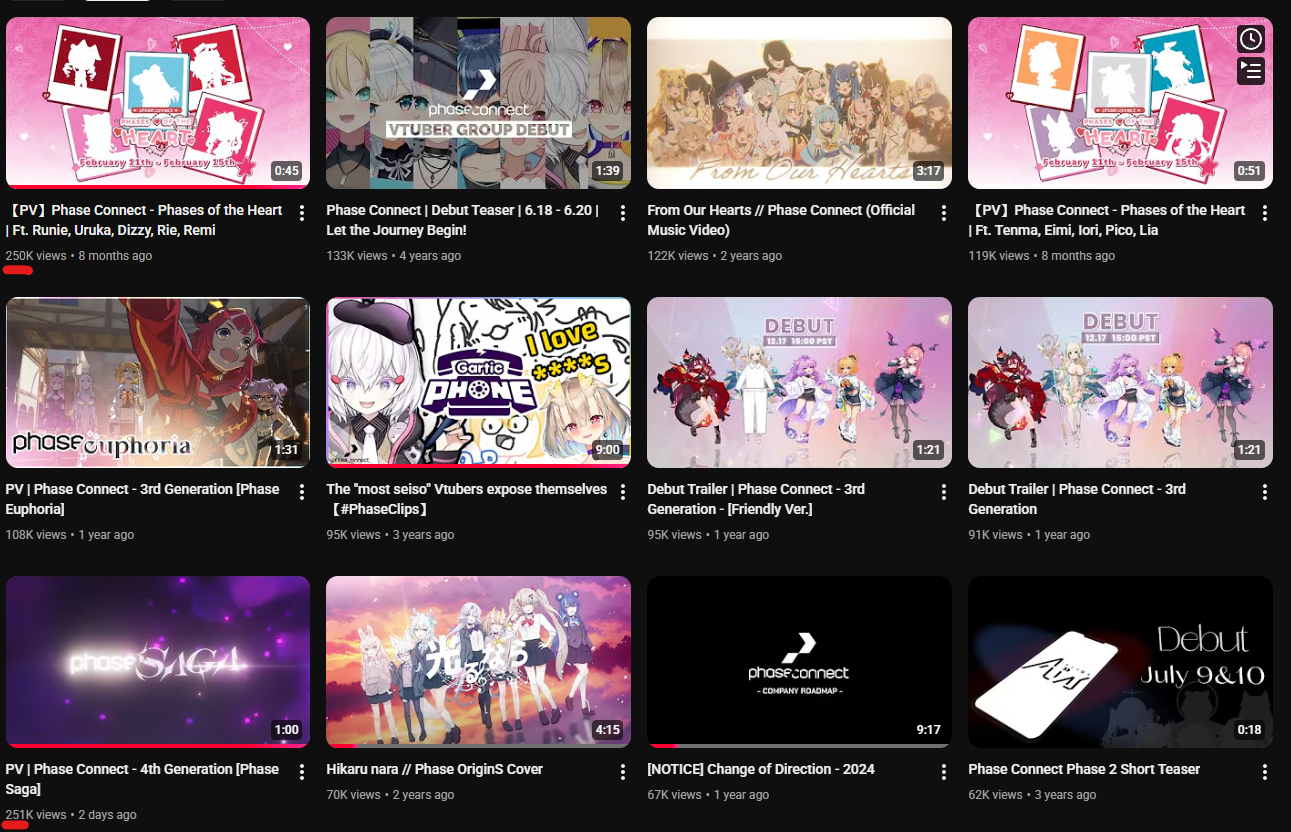This screenshot has width=1291, height=832.
Task: Open options menu for Phase Euphoria PV
Action: point(302,492)
